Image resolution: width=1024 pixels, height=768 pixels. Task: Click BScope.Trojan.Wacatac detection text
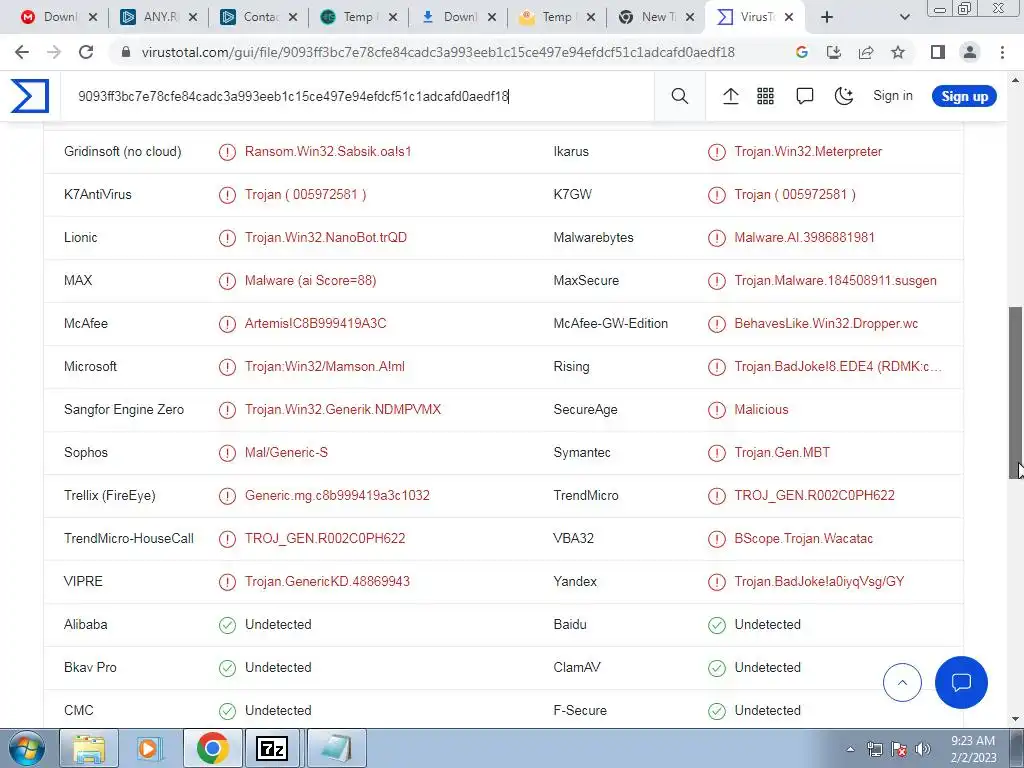click(x=803, y=539)
